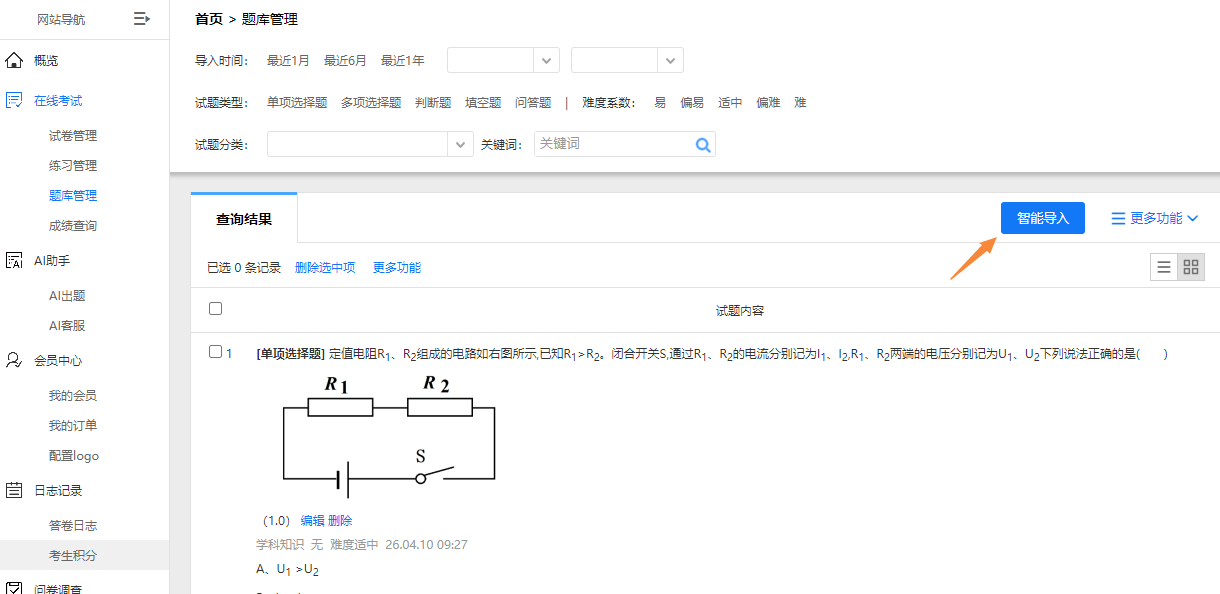This screenshot has width=1220, height=594.
Task: Toggle the select-all checkbox in the table header
Action: click(x=215, y=309)
